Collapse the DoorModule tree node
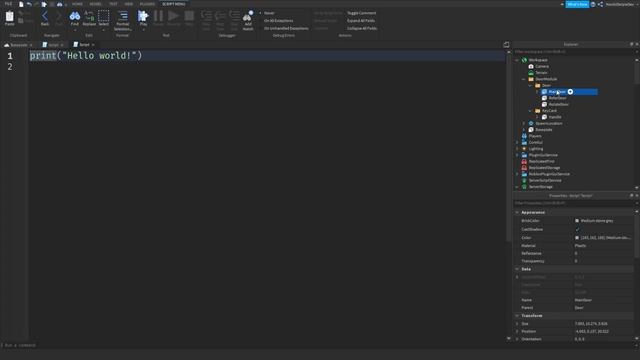This screenshot has height=360, width=640. coord(524,79)
